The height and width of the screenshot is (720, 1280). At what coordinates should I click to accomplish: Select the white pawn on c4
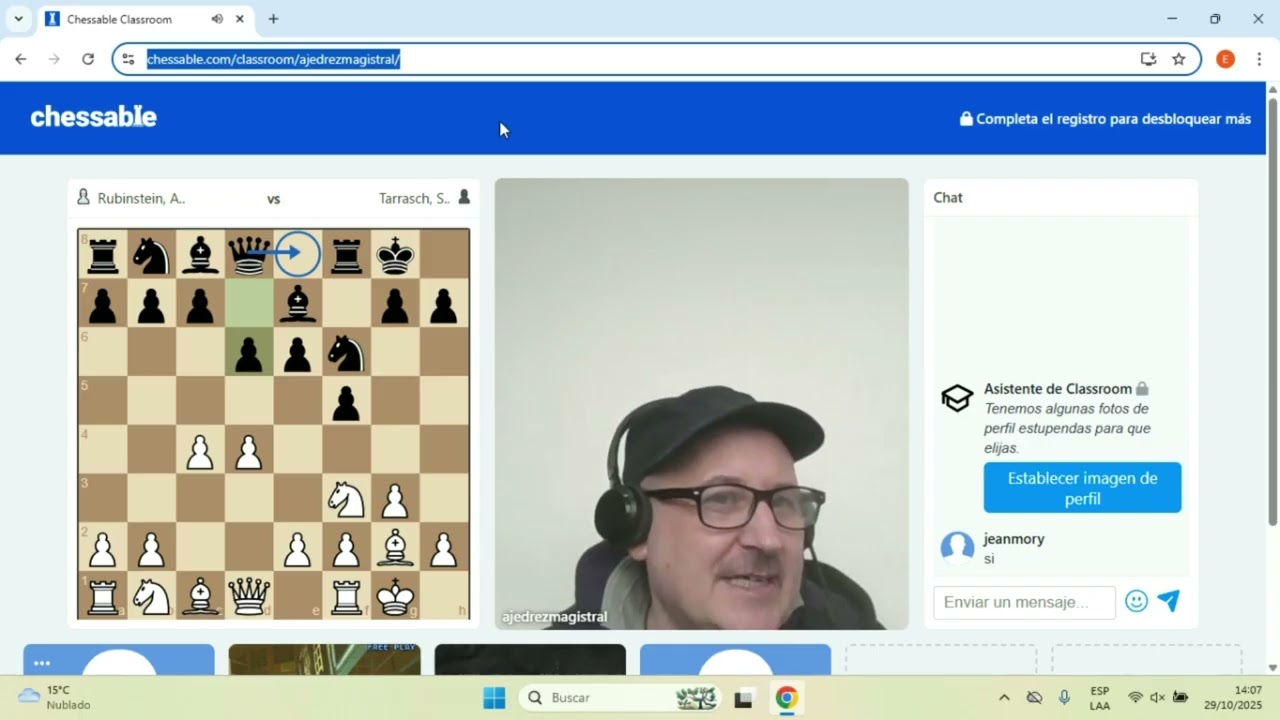tap(200, 450)
